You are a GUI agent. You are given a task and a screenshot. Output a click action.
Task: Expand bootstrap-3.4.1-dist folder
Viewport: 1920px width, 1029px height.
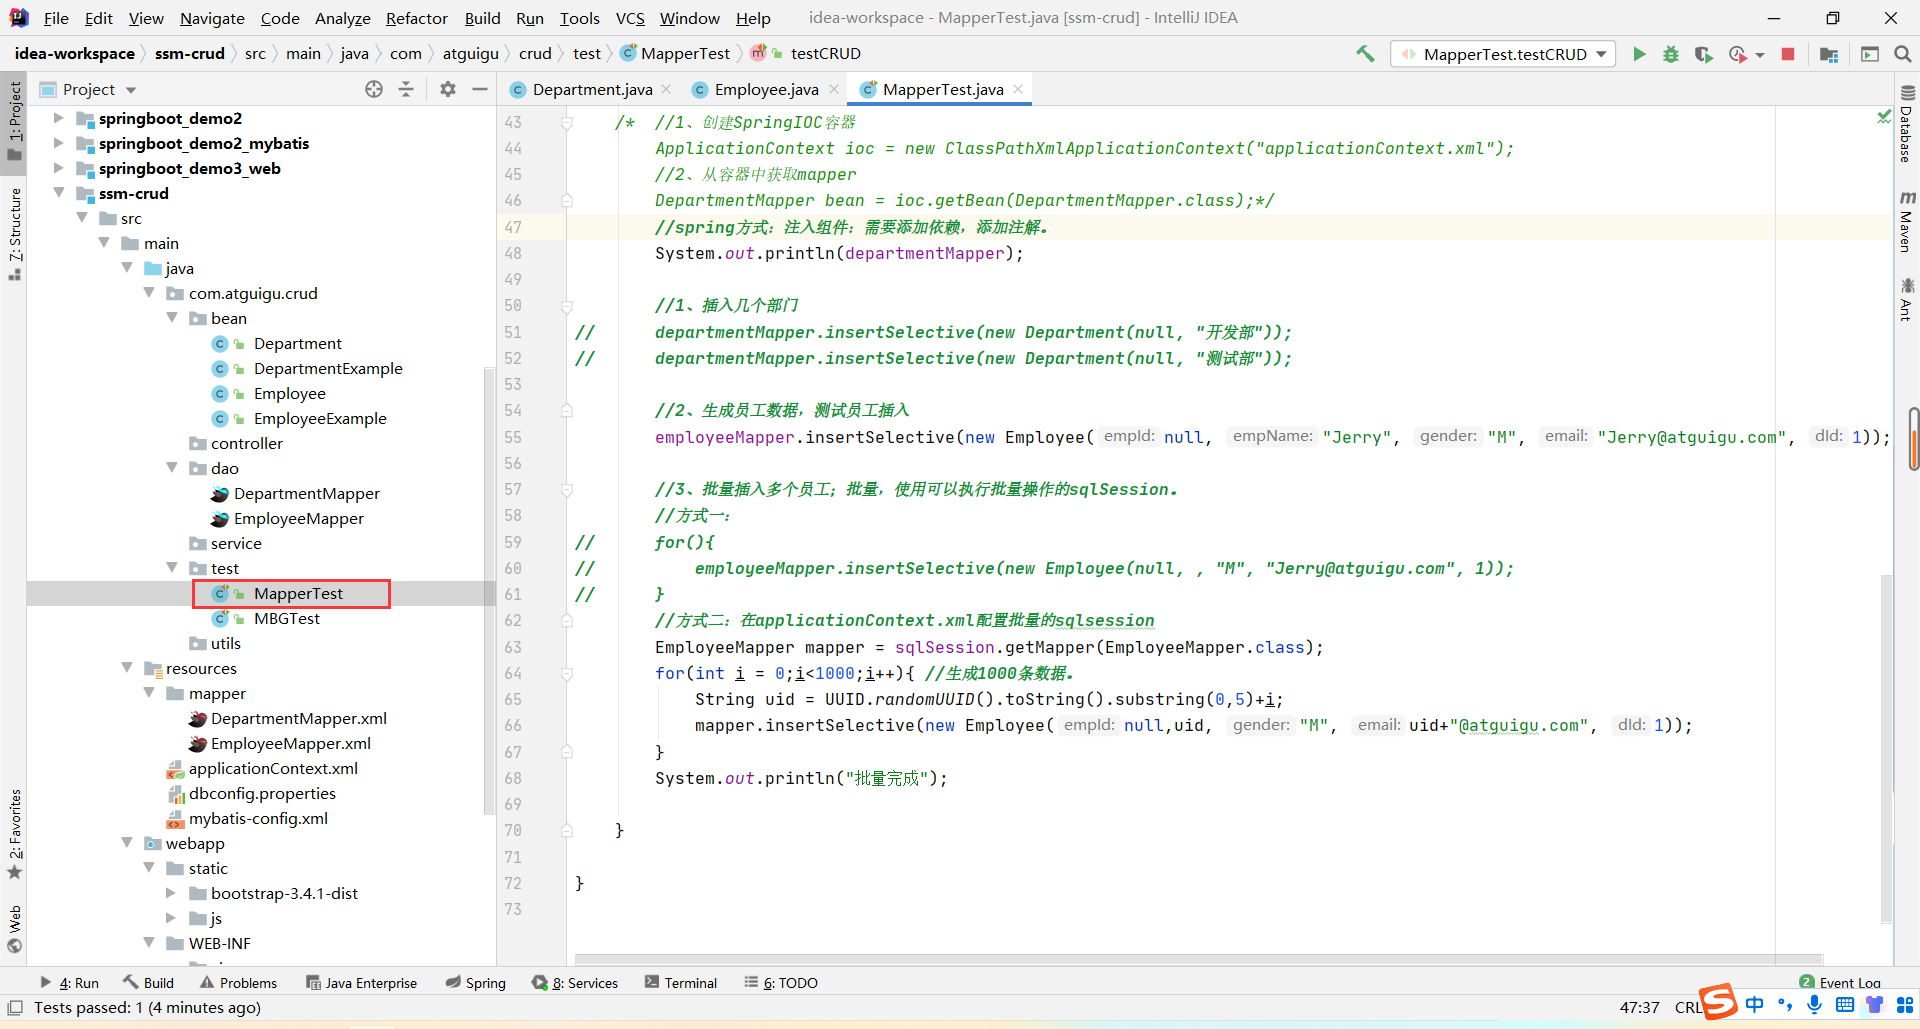(x=172, y=893)
